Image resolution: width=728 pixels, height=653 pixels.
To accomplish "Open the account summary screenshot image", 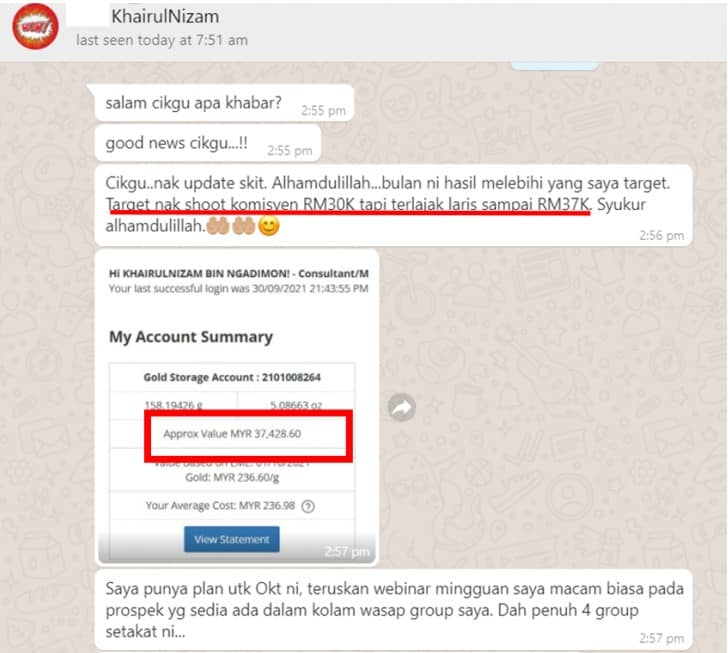I will pos(237,407).
